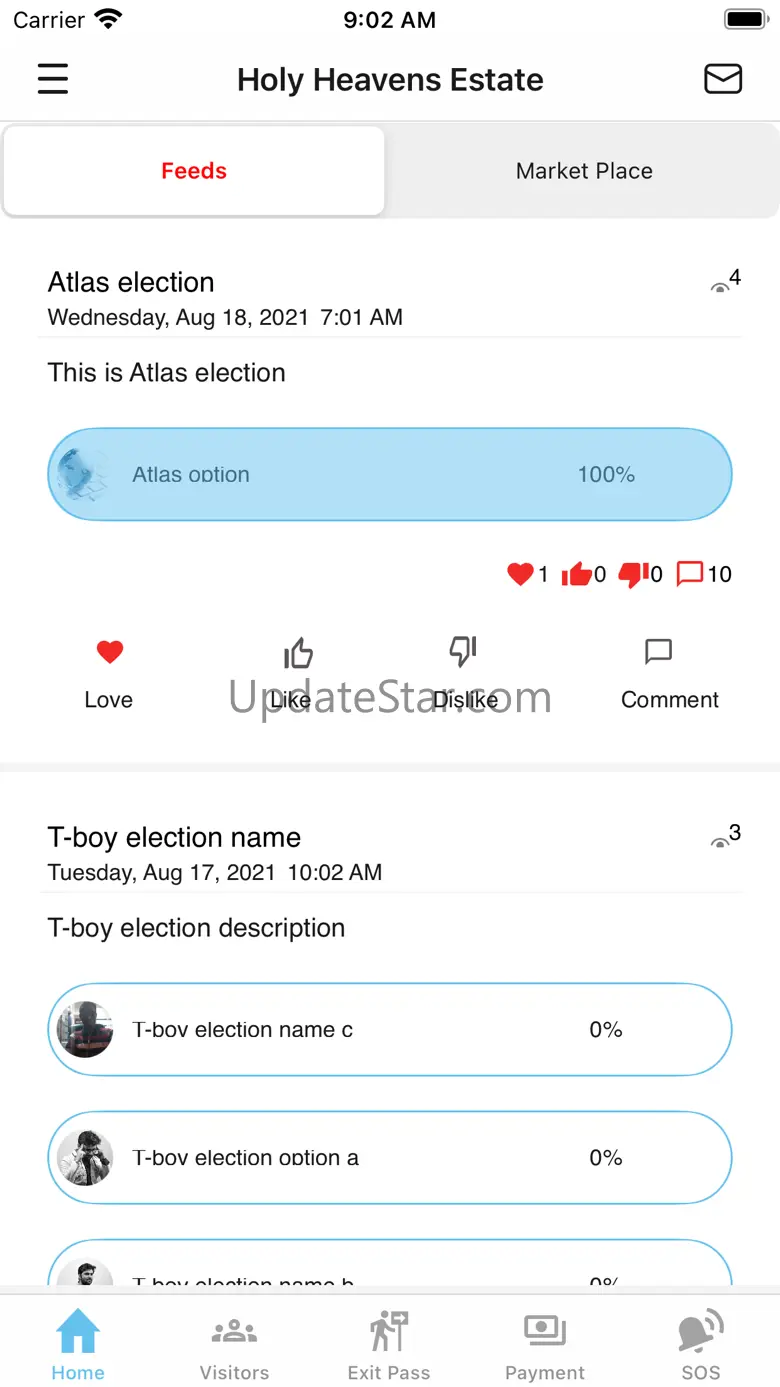The width and height of the screenshot is (780, 1387).
Task: Open the Payment tab
Action: (545, 1346)
